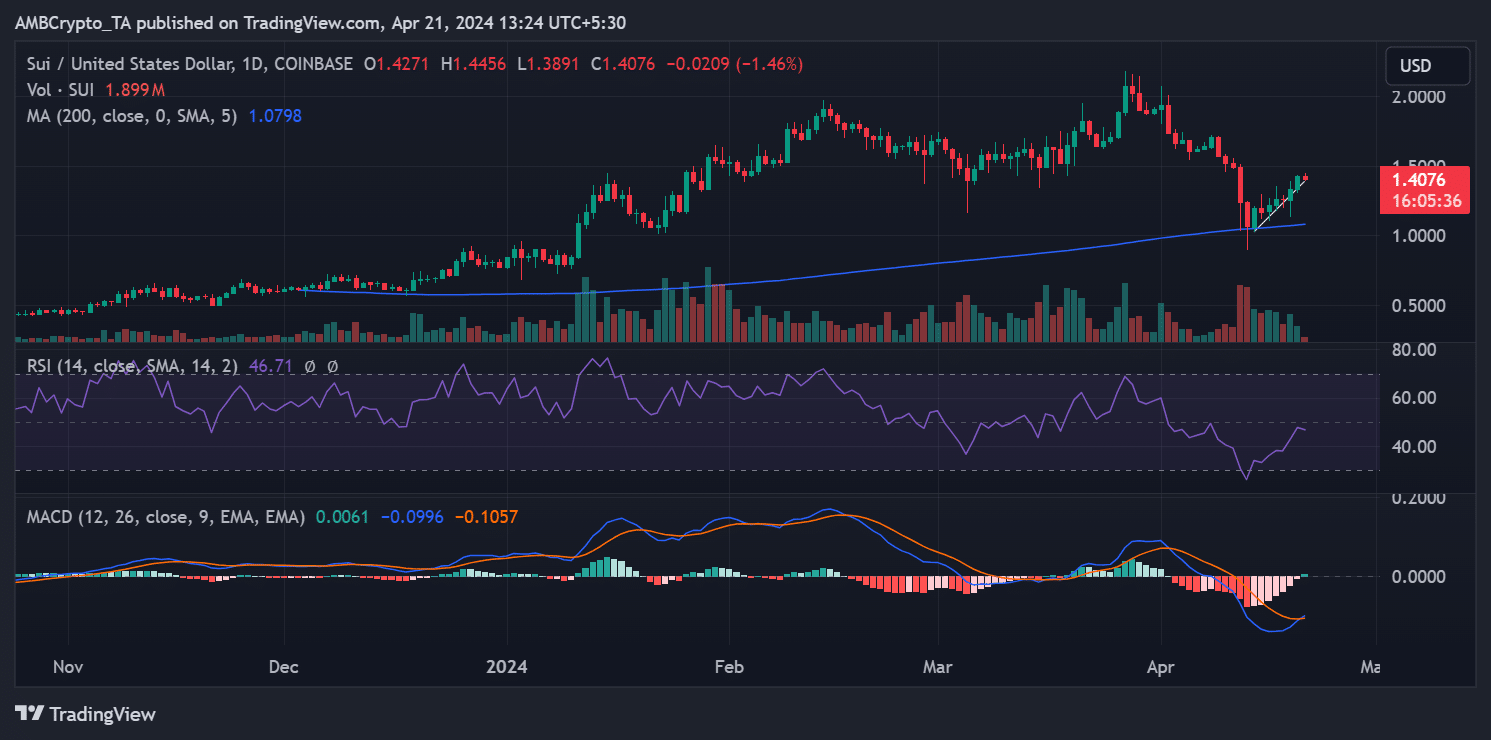Click the 60.00 RSI axis label

[1415, 398]
